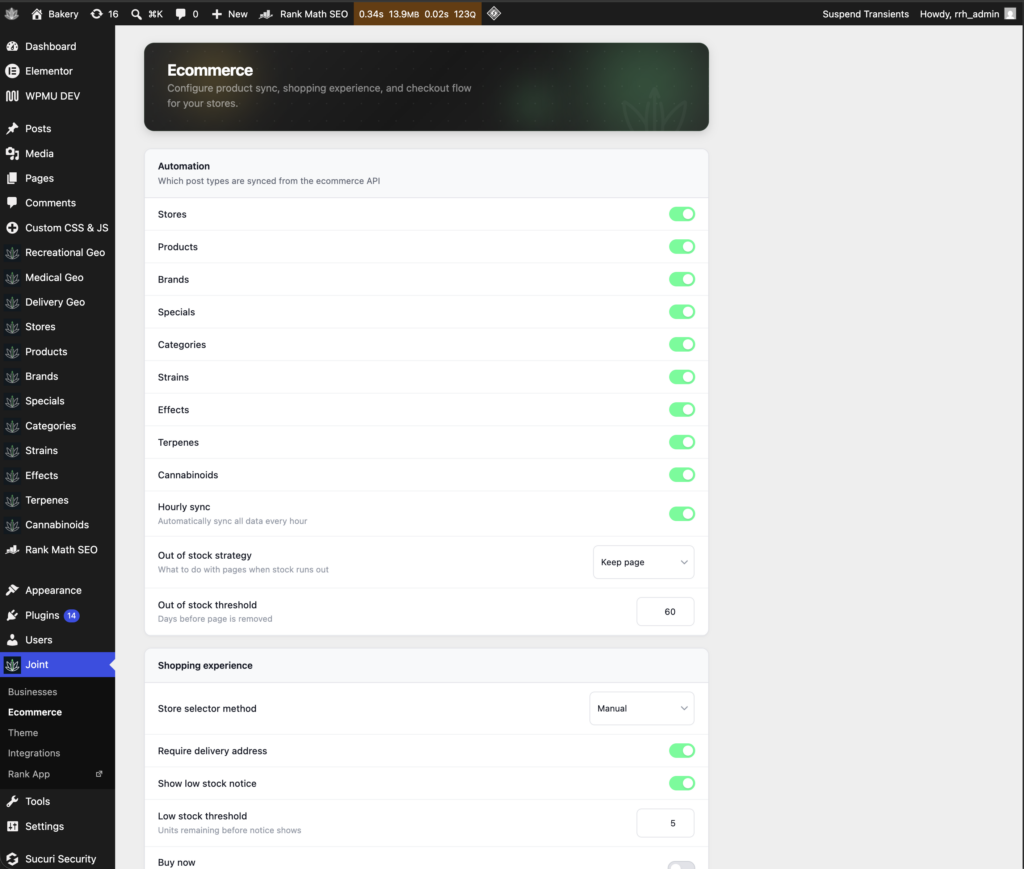Click the Plugins update count badge 14
This screenshot has height=869, width=1024.
[72, 616]
